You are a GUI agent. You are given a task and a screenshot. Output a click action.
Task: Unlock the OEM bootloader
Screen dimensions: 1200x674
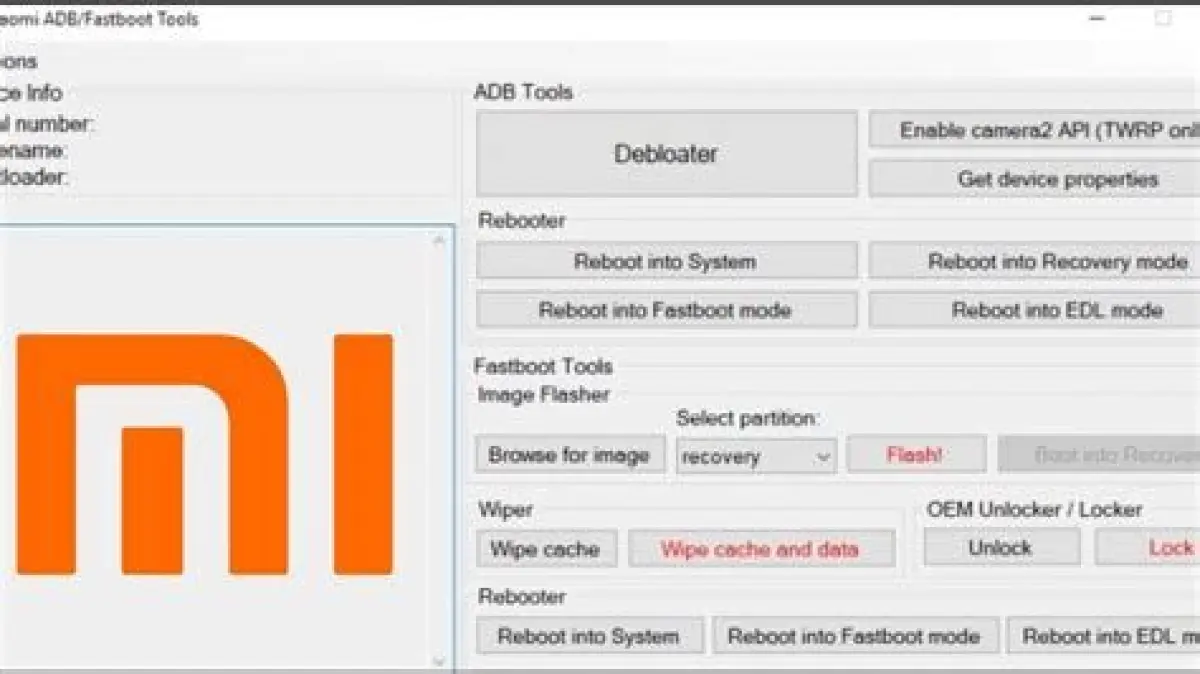pos(1000,548)
